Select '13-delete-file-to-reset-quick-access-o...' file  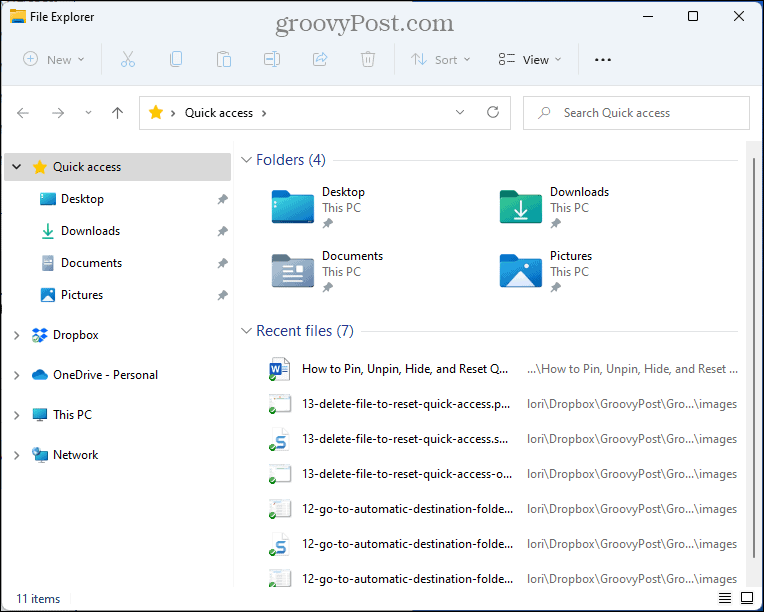(503, 474)
